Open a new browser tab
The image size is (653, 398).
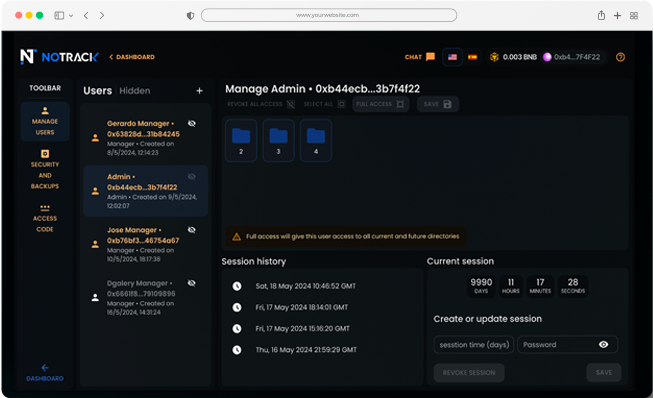click(617, 15)
